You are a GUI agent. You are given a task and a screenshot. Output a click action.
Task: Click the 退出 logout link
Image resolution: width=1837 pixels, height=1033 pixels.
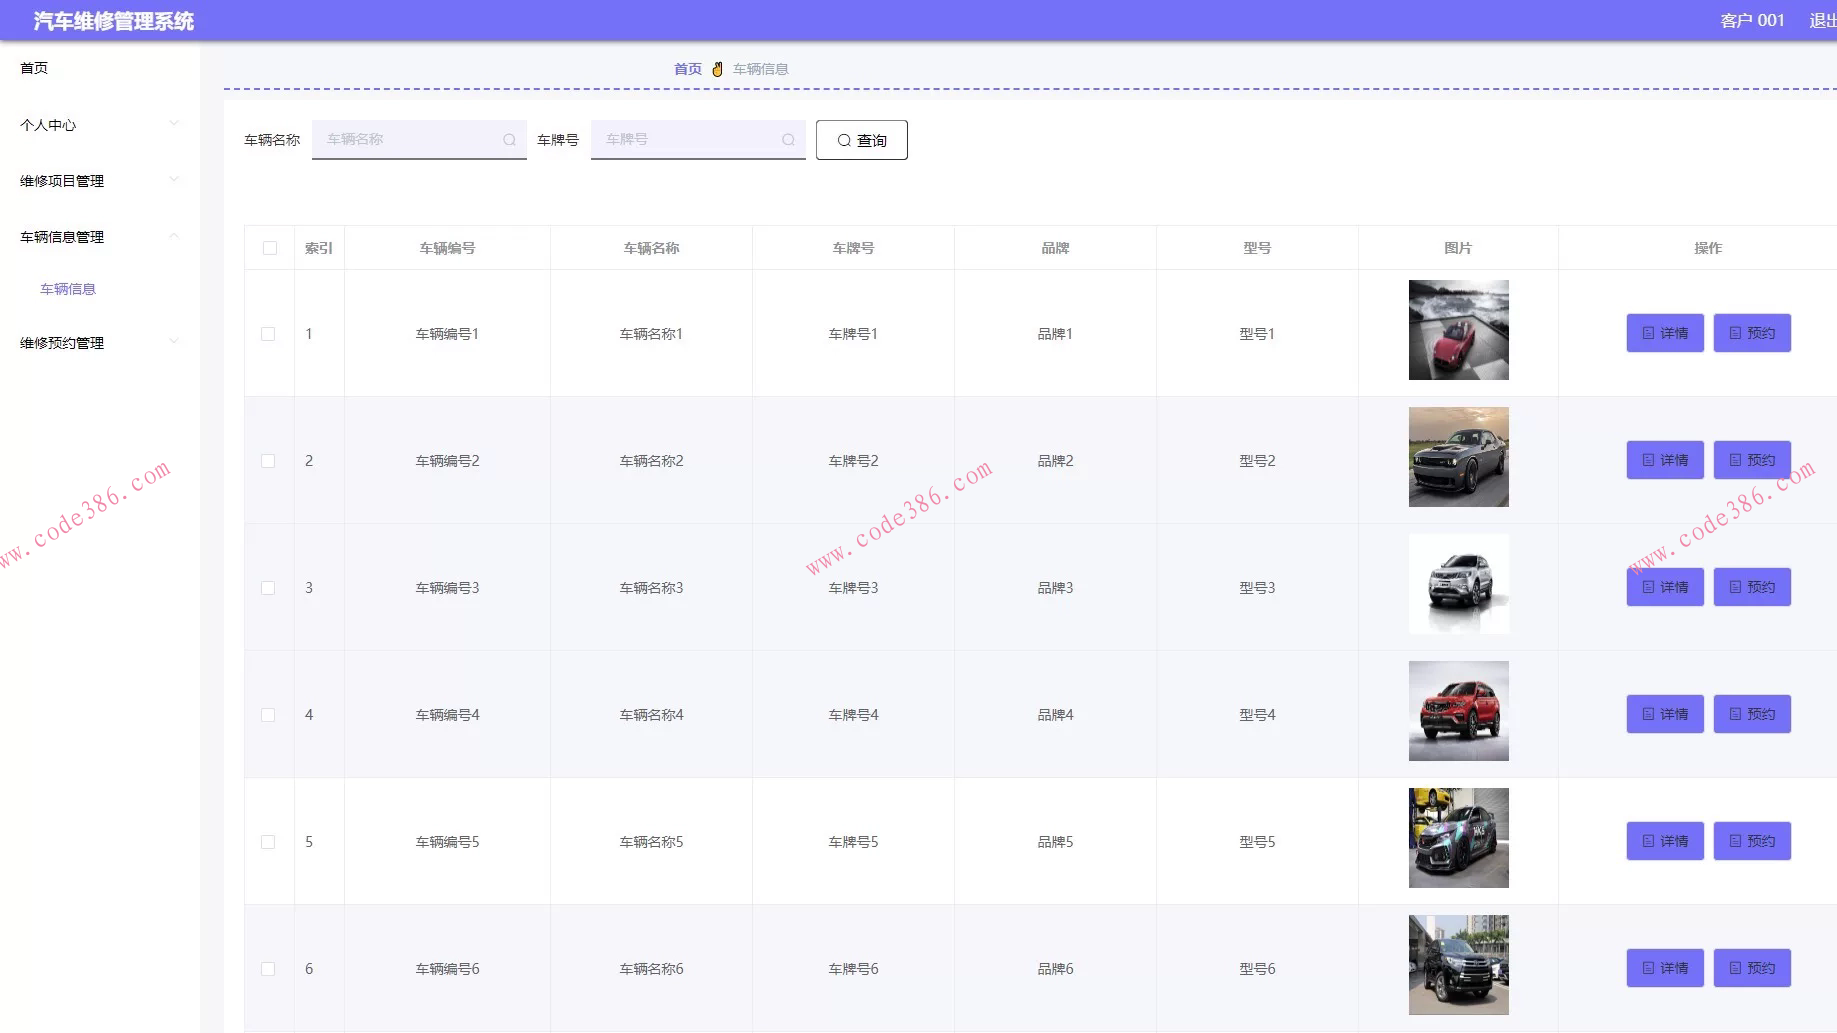[1821, 21]
